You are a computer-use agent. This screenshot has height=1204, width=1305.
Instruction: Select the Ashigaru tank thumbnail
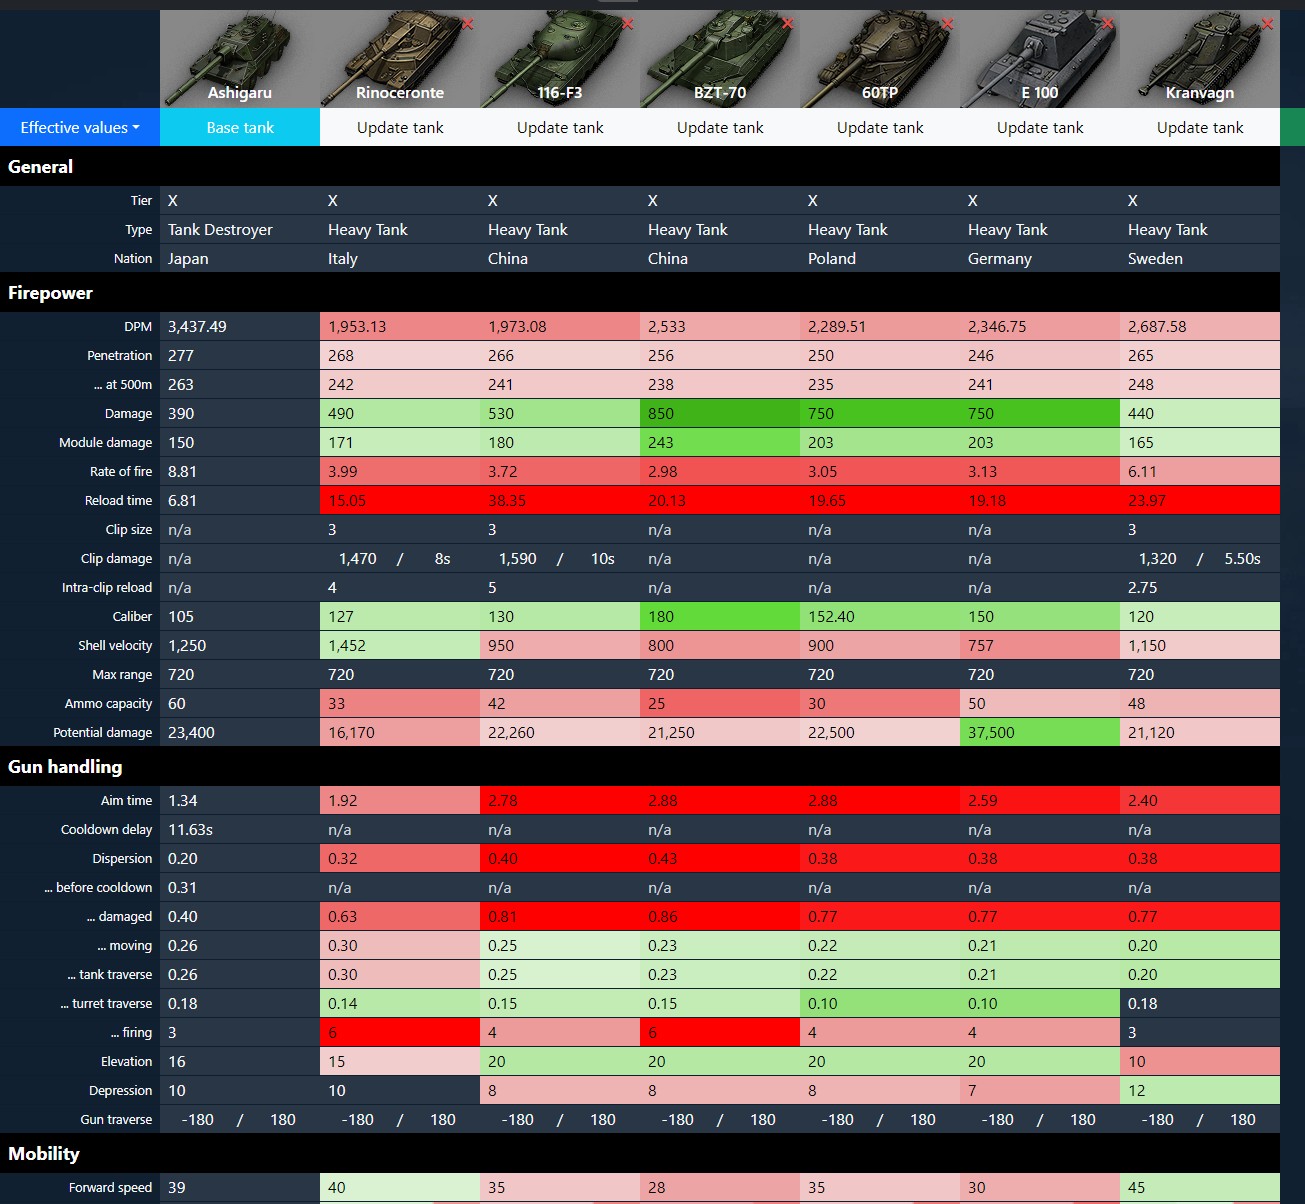(240, 59)
